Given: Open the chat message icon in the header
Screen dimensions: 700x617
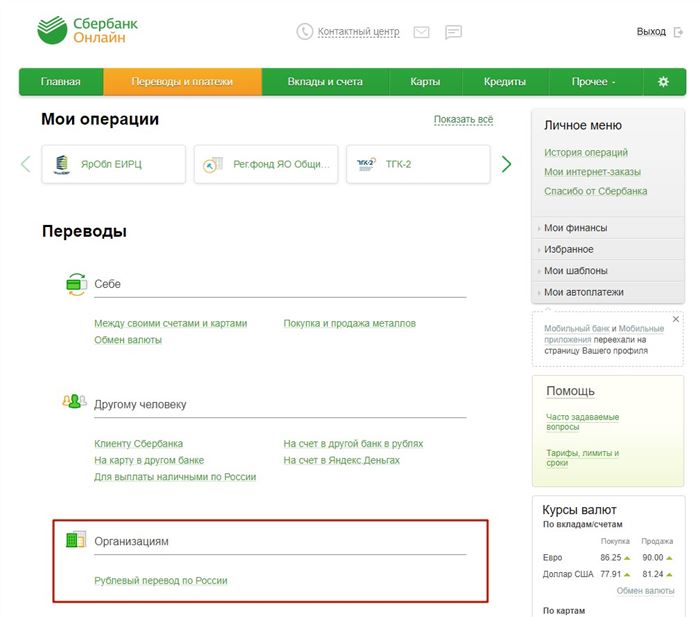Looking at the screenshot, I should (x=453, y=32).
